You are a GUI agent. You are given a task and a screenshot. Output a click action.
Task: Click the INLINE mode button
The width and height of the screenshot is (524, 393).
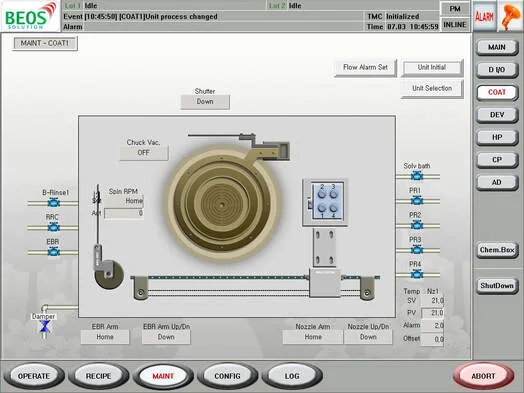tap(455, 25)
